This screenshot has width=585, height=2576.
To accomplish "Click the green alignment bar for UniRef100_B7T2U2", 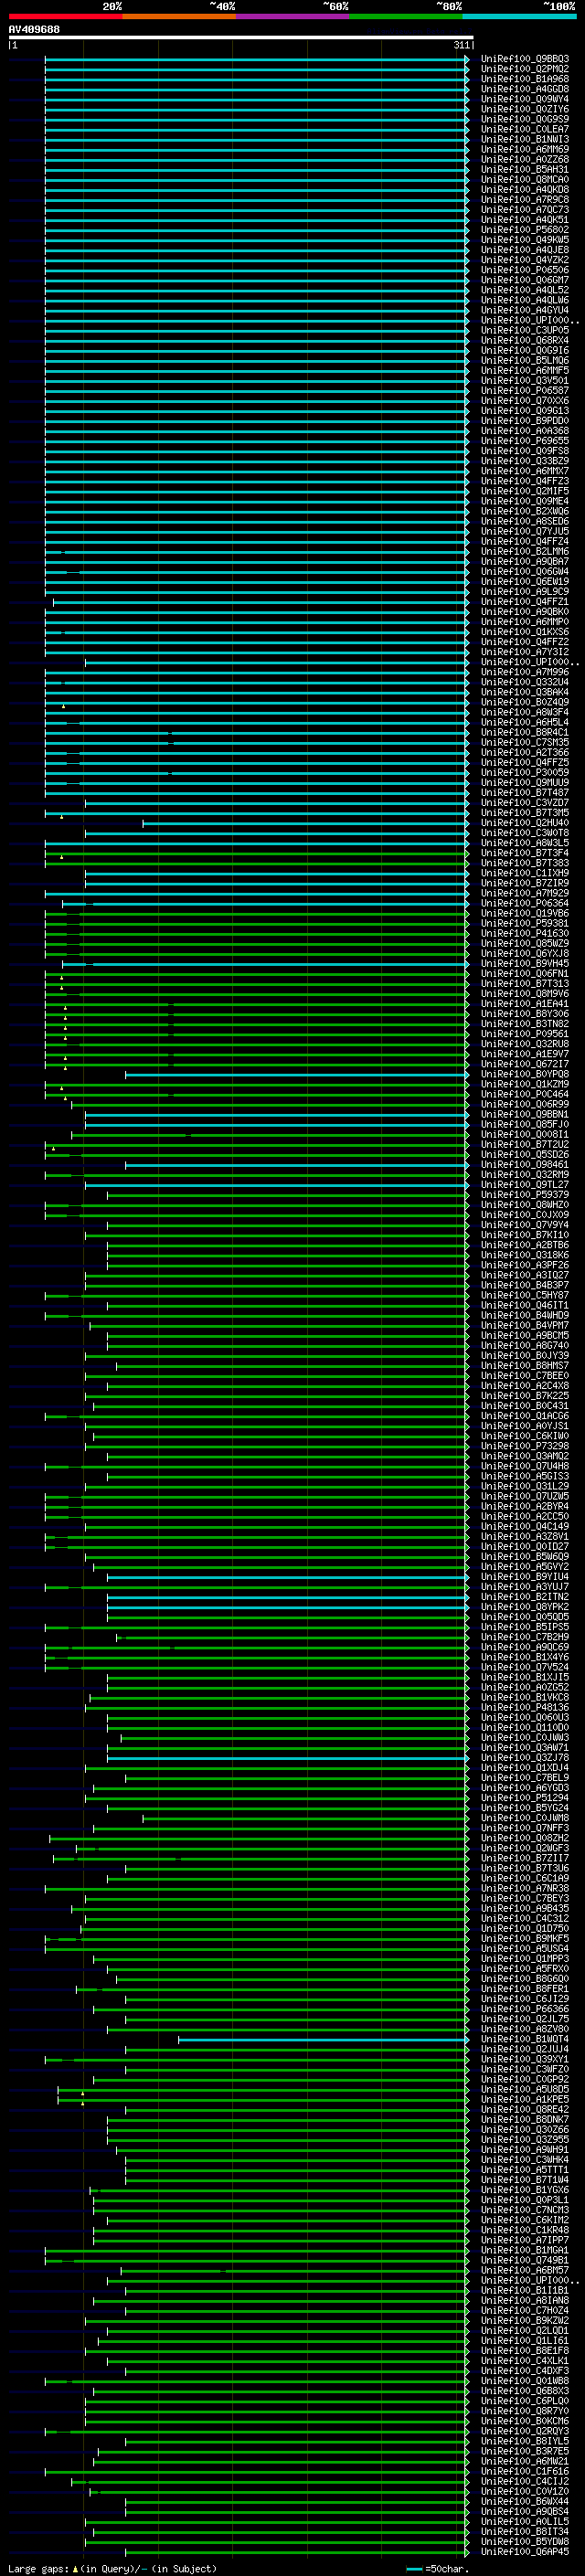I will pos(256,1144).
